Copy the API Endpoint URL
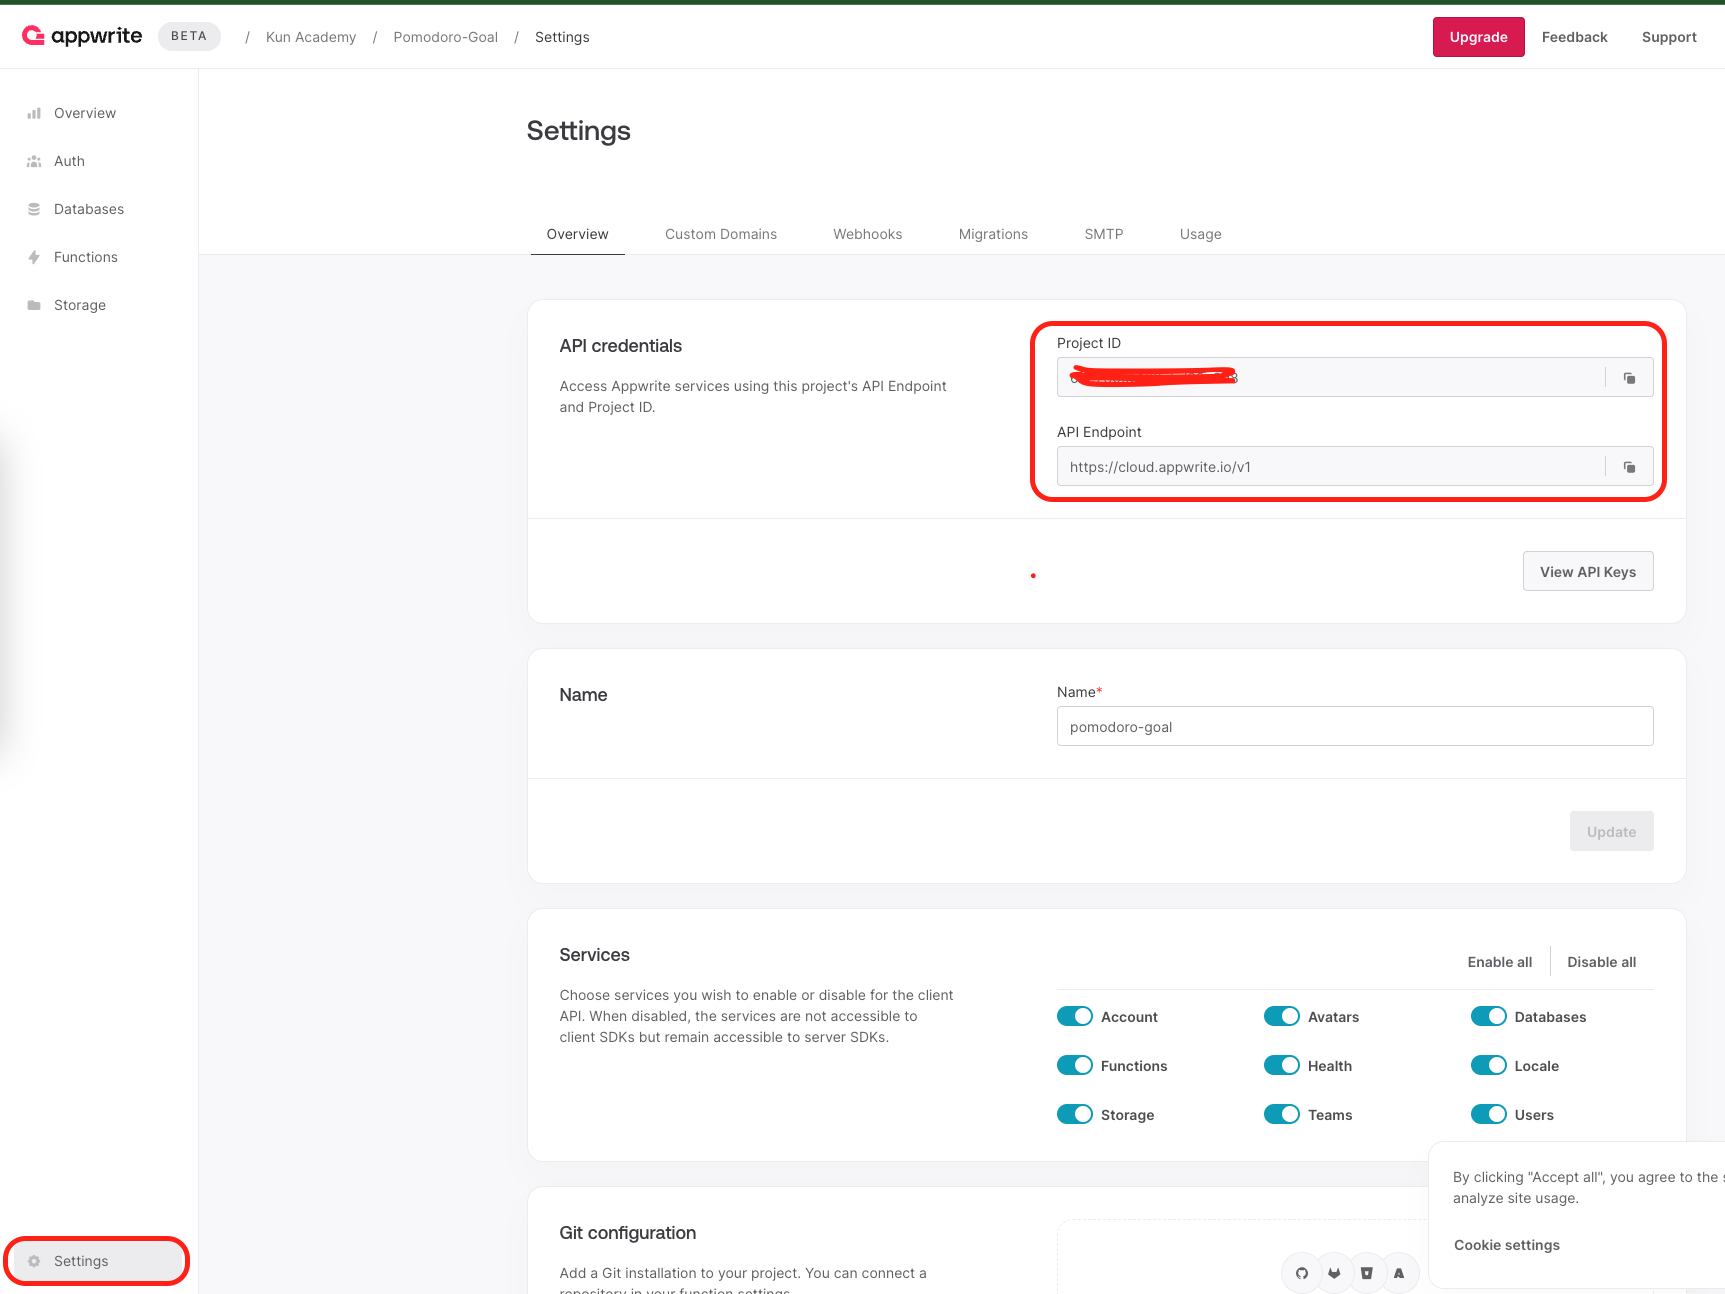 pos(1629,466)
